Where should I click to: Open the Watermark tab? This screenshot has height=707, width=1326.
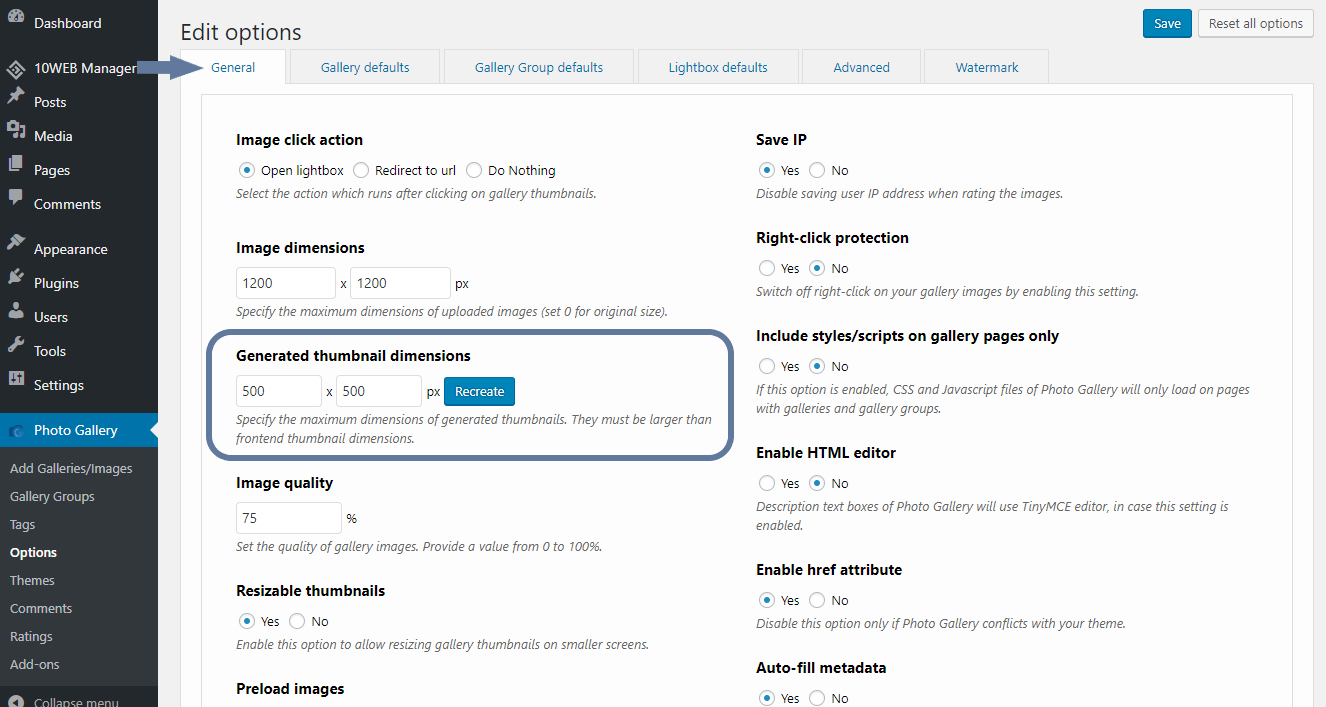point(987,67)
